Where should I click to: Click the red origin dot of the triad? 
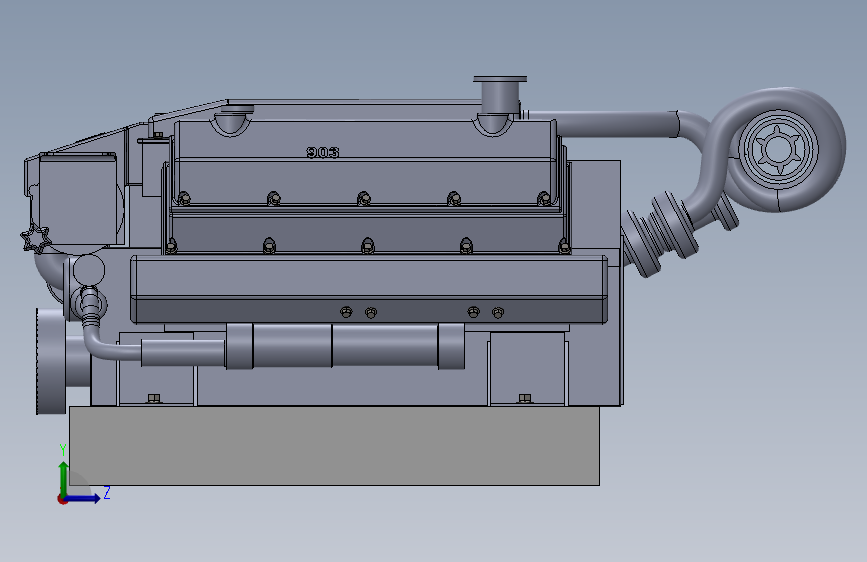click(x=62, y=499)
